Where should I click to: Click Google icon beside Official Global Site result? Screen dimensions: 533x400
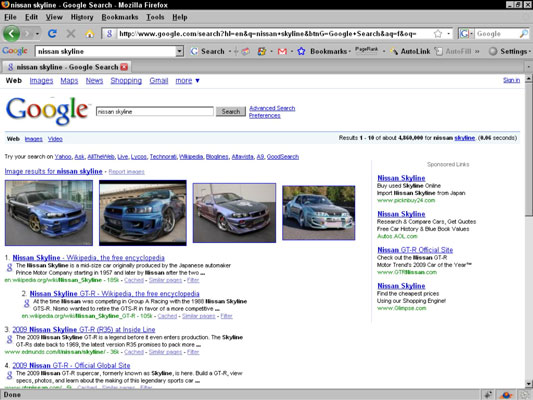click(x=10, y=376)
